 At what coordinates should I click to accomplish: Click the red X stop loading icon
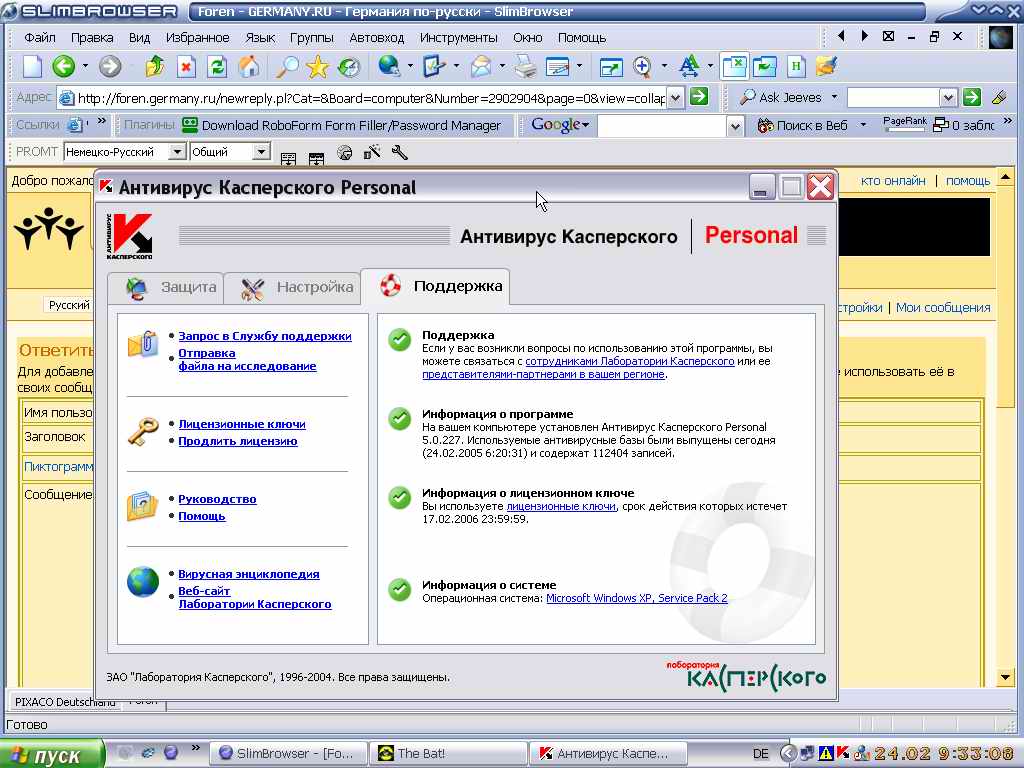pyautogui.click(x=186, y=67)
